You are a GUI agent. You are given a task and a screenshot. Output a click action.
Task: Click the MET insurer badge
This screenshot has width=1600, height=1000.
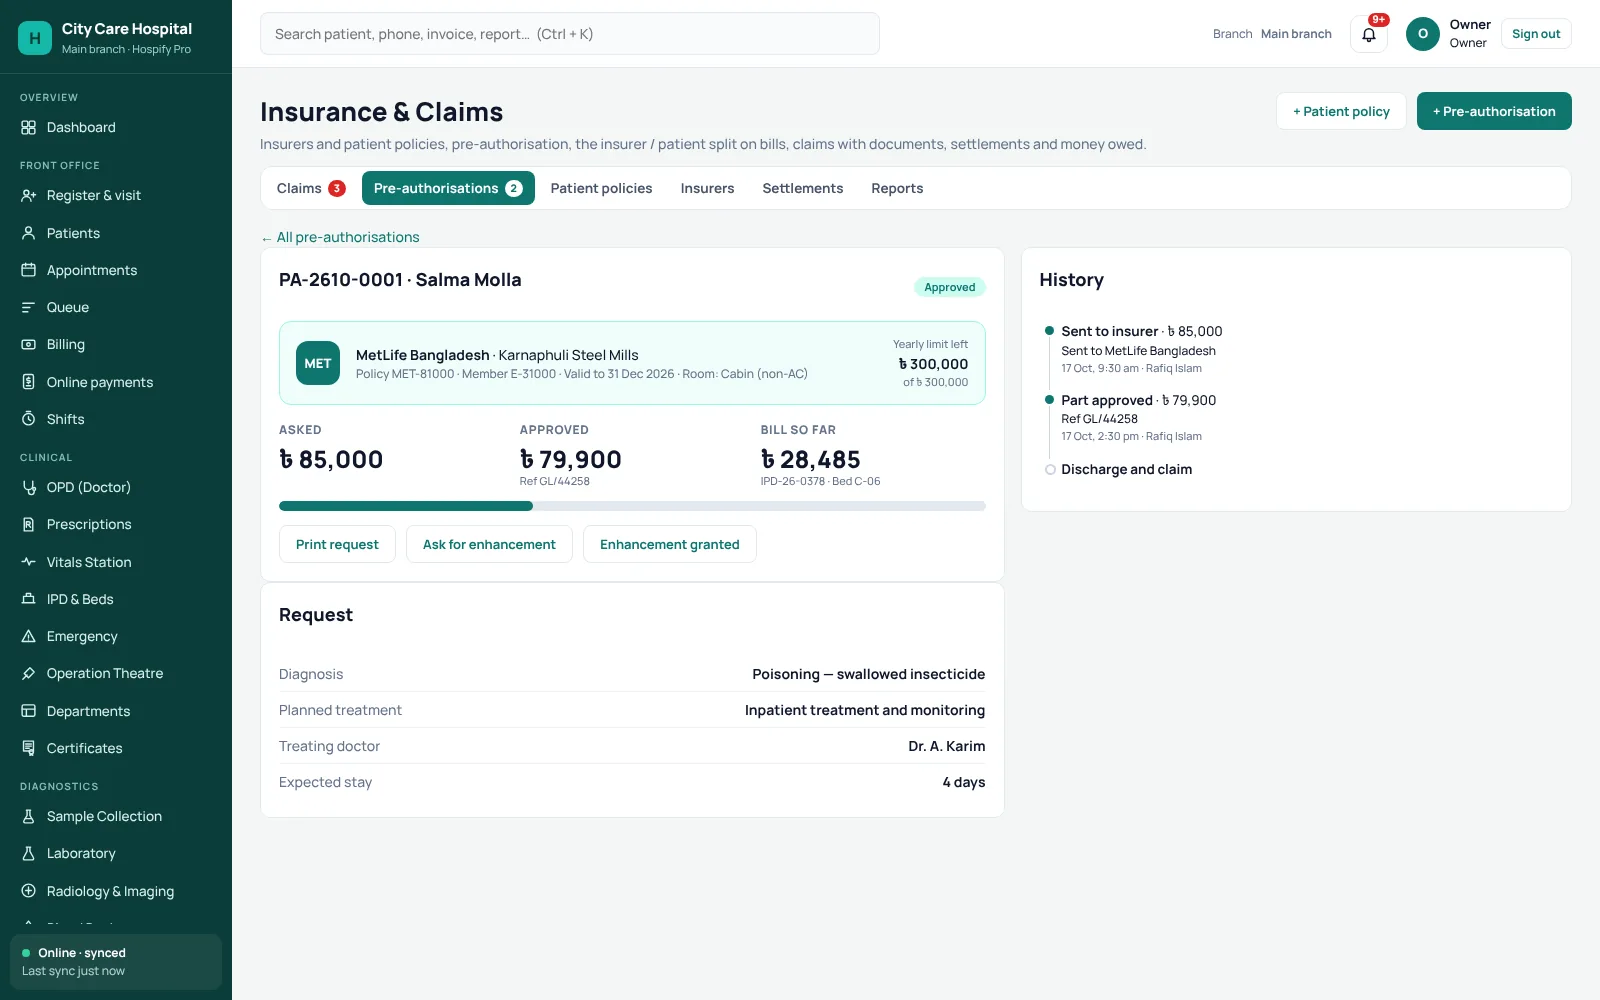coord(318,363)
